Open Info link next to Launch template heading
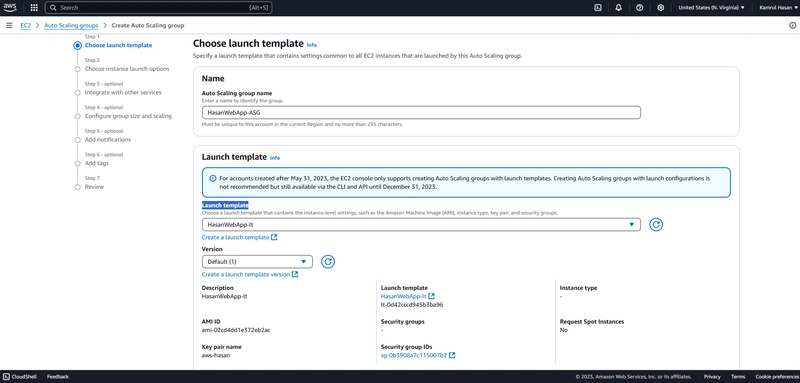The image size is (800, 383). pyautogui.click(x=274, y=158)
